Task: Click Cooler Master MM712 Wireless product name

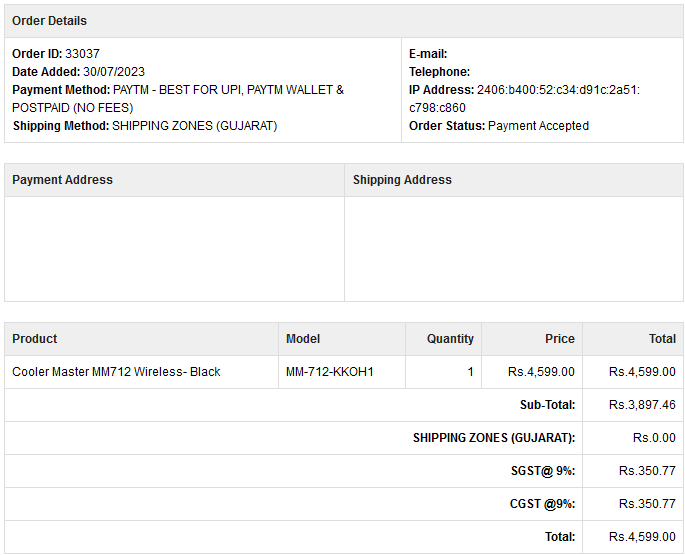Action: click(116, 372)
